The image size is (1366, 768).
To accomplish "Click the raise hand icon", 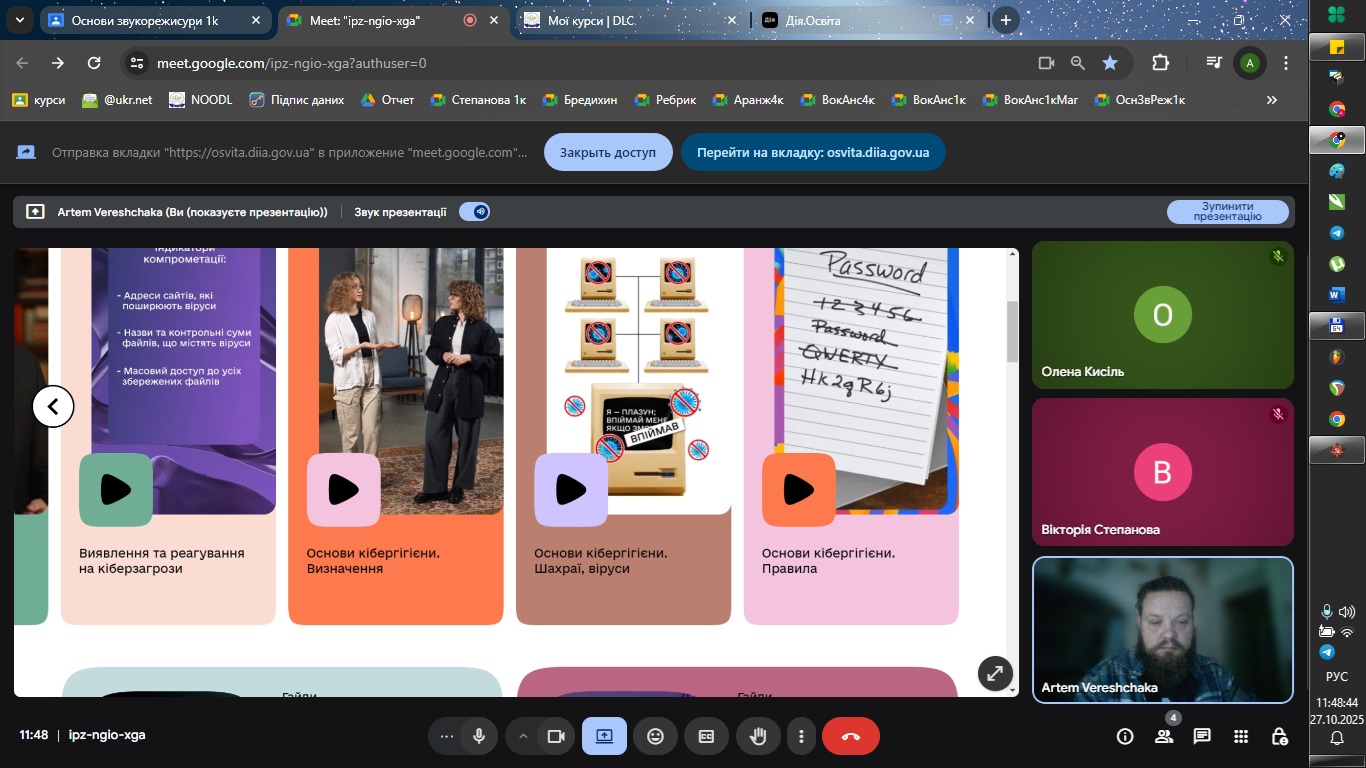I will pos(758,736).
